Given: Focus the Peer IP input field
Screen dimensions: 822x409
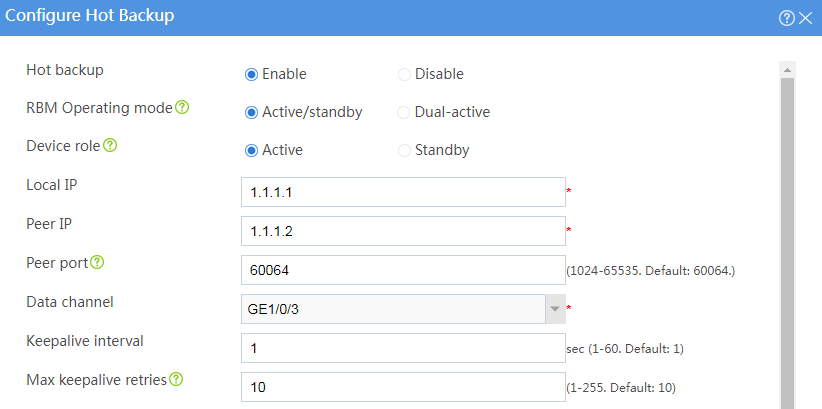Looking at the screenshot, I should [x=403, y=231].
